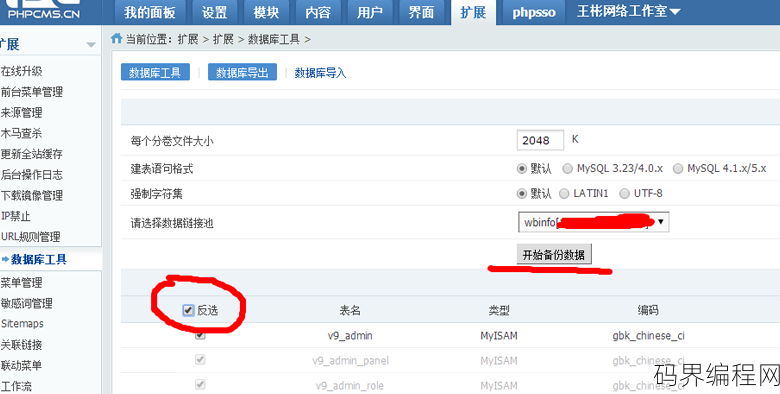
Task: Choose the UTF-8 charset radio button
Action: (x=624, y=193)
